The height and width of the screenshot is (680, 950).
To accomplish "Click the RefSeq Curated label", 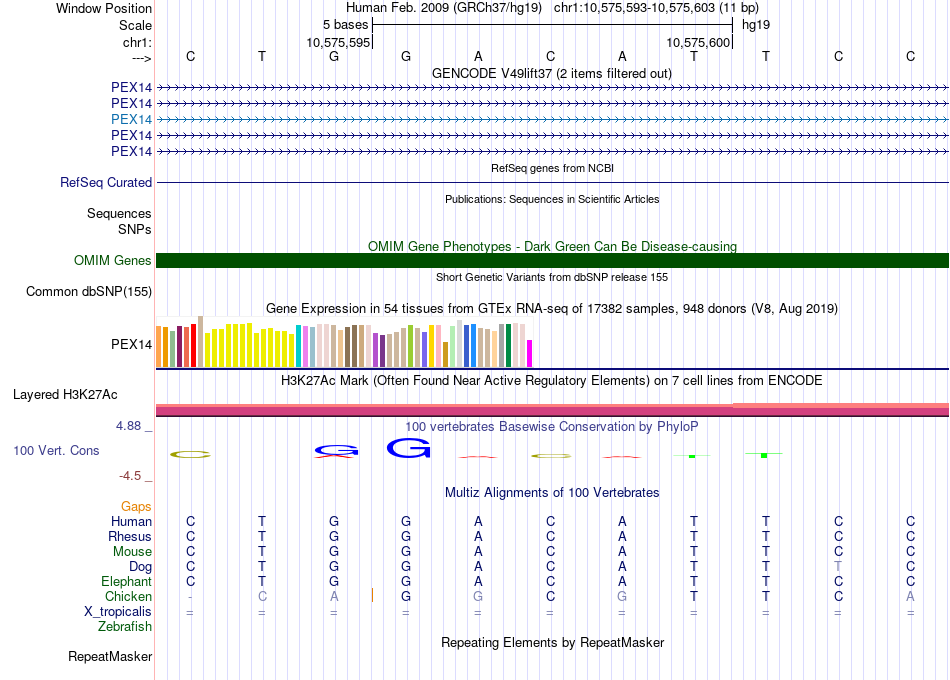I will tap(105, 182).
